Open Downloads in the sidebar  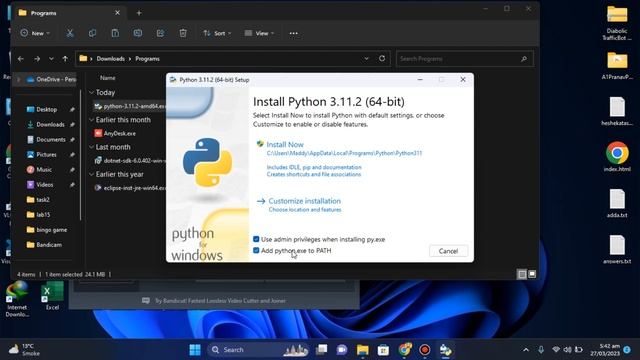[x=50, y=124]
